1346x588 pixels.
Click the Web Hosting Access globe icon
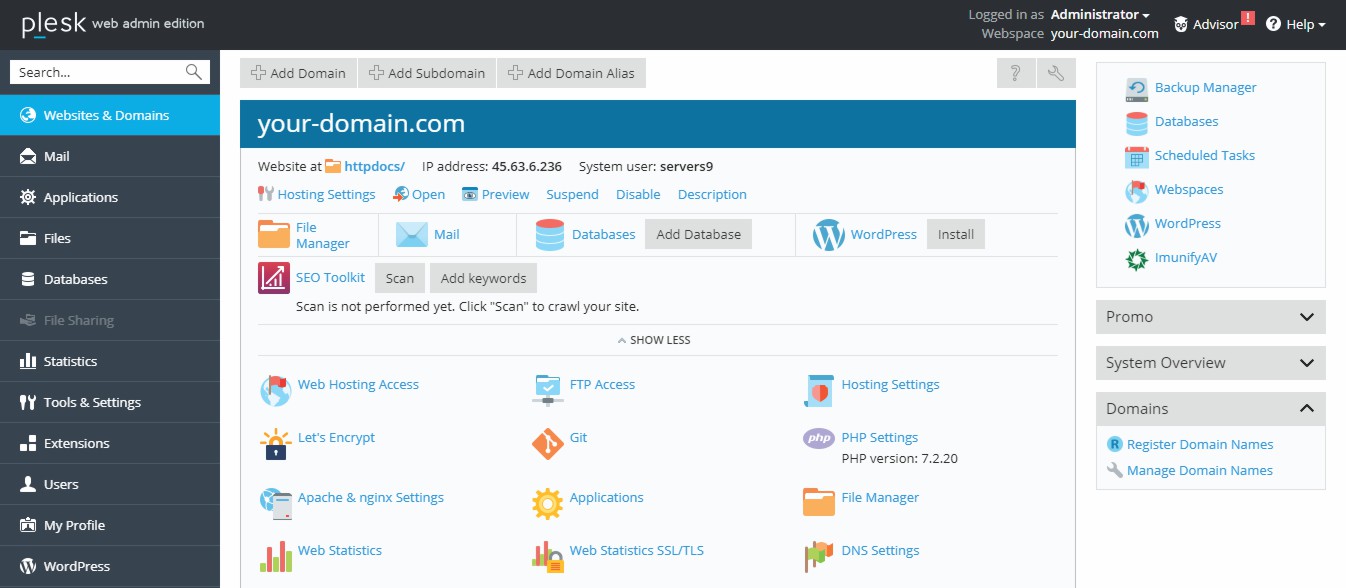click(x=275, y=391)
